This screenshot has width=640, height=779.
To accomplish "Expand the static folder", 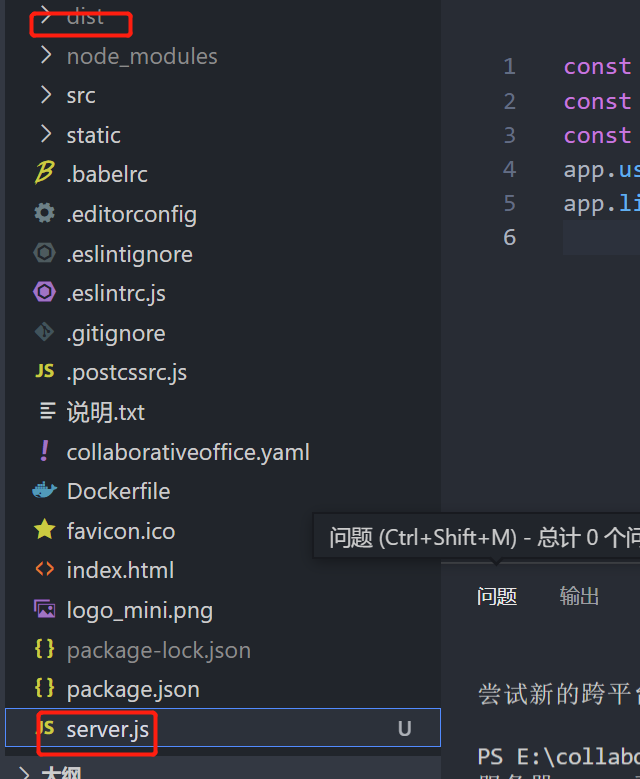I will [45, 135].
